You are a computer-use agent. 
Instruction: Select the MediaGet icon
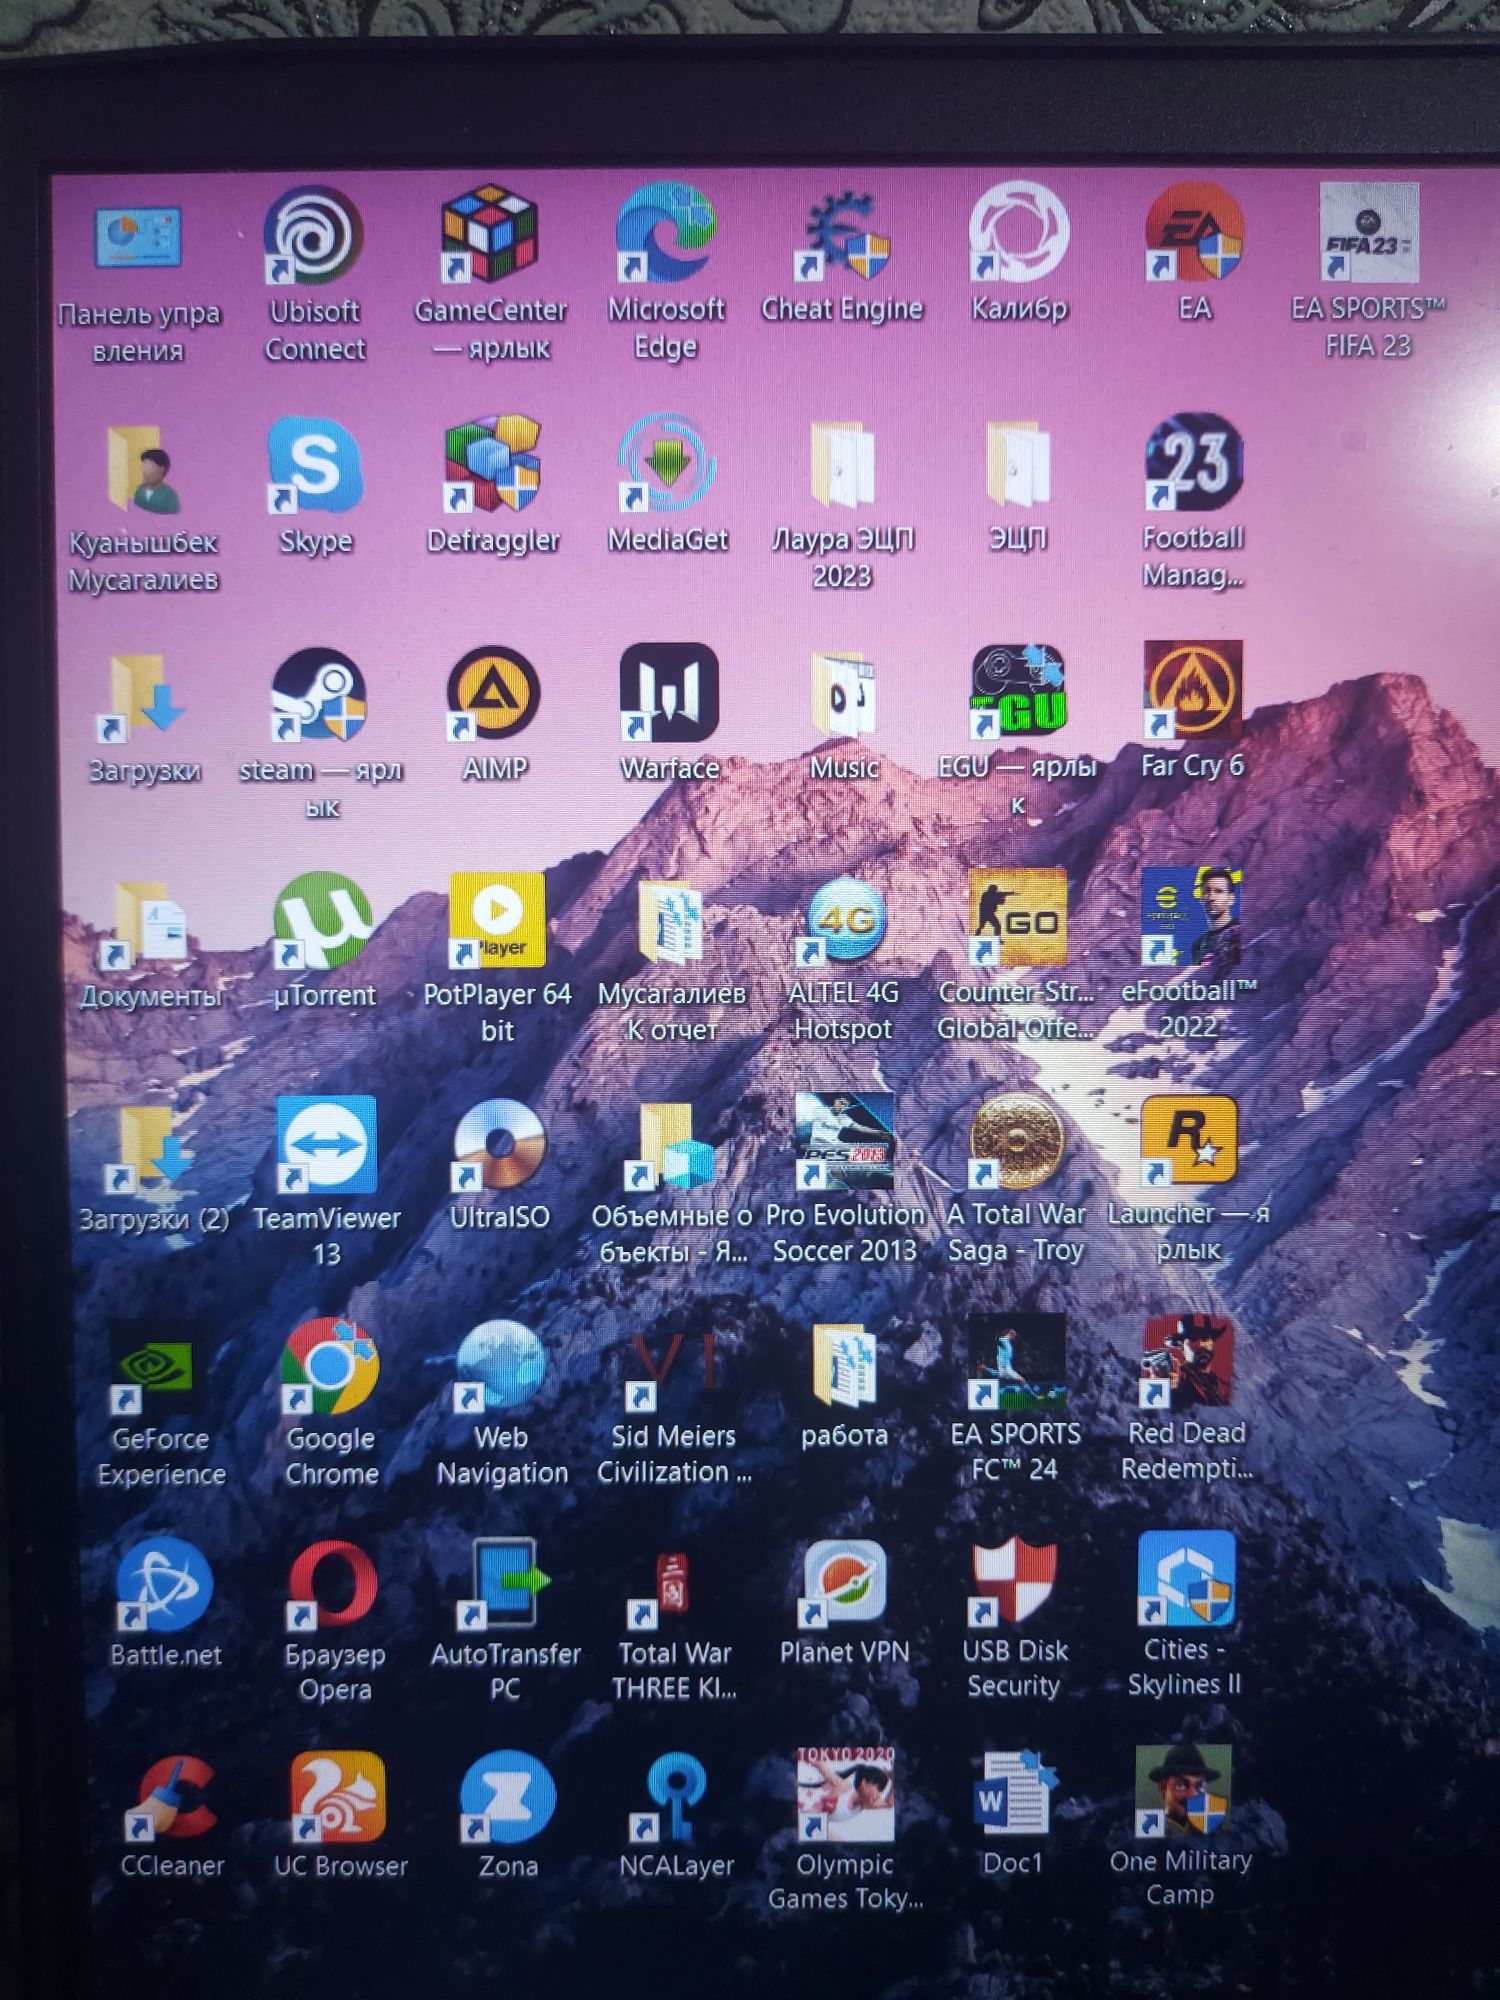[x=667, y=463]
